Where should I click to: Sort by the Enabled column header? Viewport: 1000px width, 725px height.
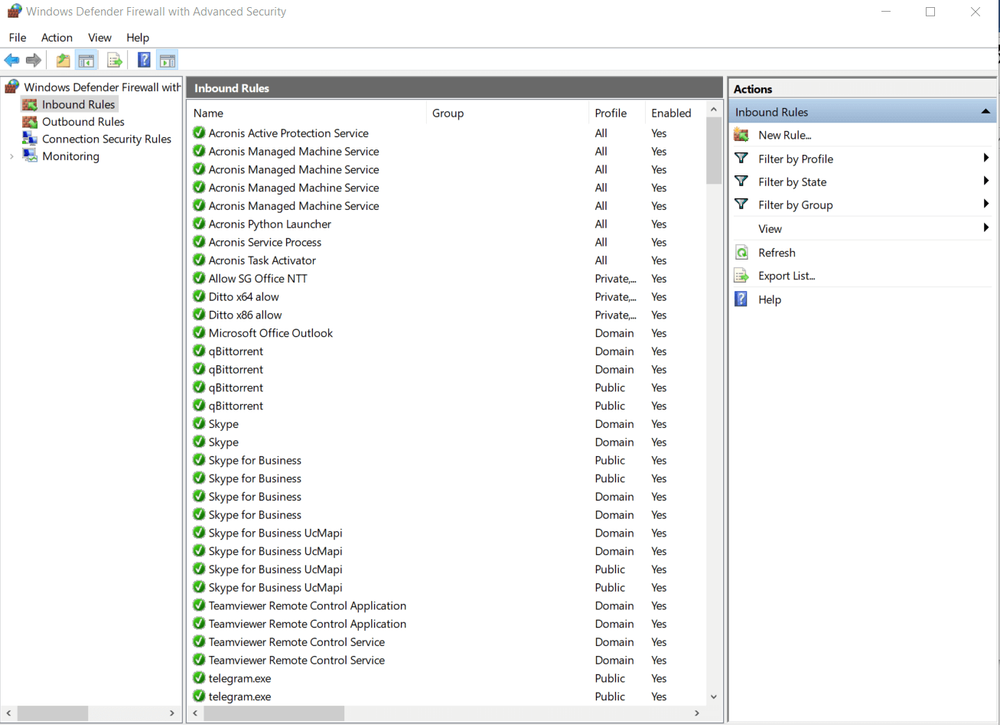pyautogui.click(x=675, y=113)
